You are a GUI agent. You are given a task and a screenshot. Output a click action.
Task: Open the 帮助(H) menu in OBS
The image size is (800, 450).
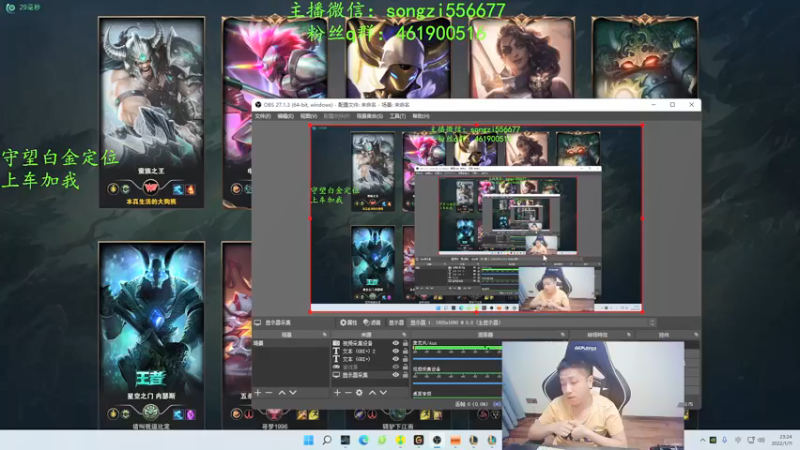click(420, 116)
